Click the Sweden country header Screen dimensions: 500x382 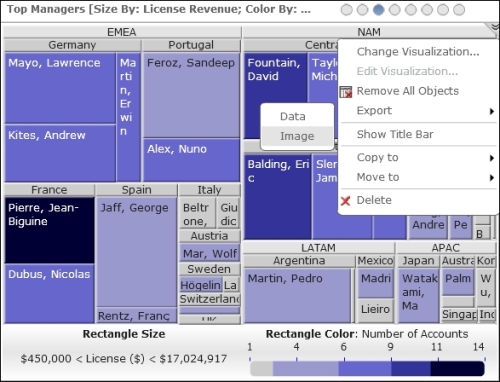pos(209,269)
